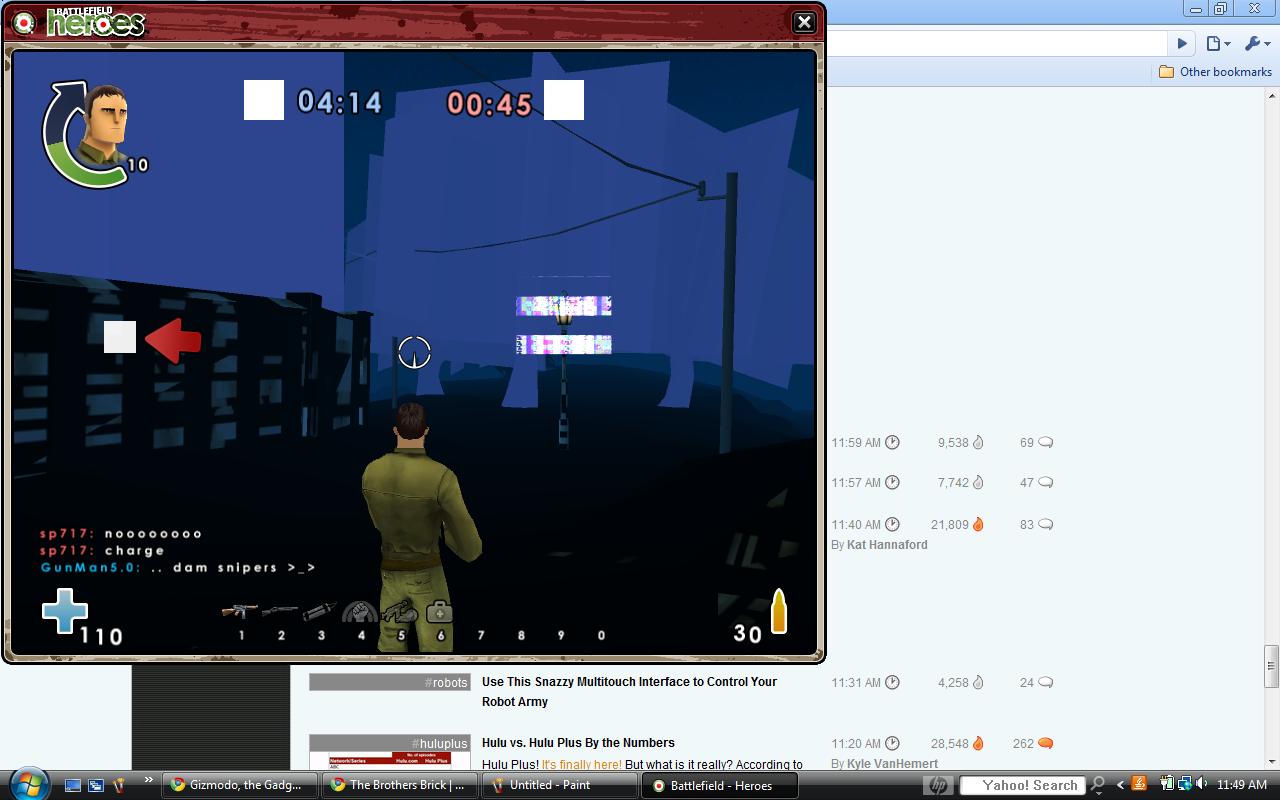Click the bullet ammo icon
Screen dimensions: 1280x800
pyautogui.click(x=779, y=611)
